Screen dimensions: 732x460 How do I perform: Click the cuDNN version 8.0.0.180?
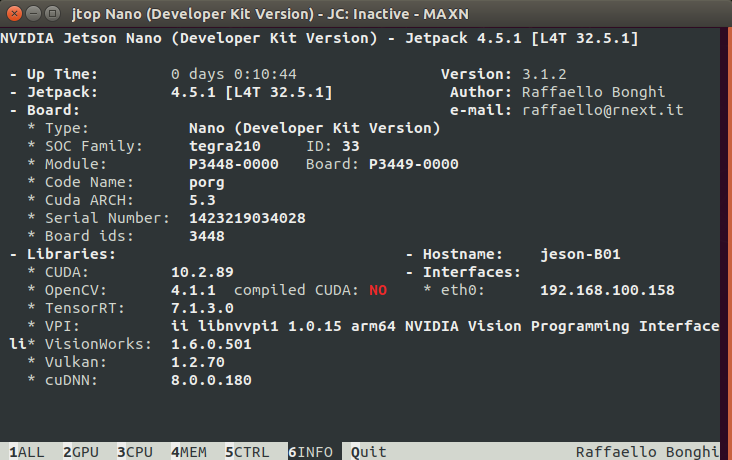tap(211, 380)
